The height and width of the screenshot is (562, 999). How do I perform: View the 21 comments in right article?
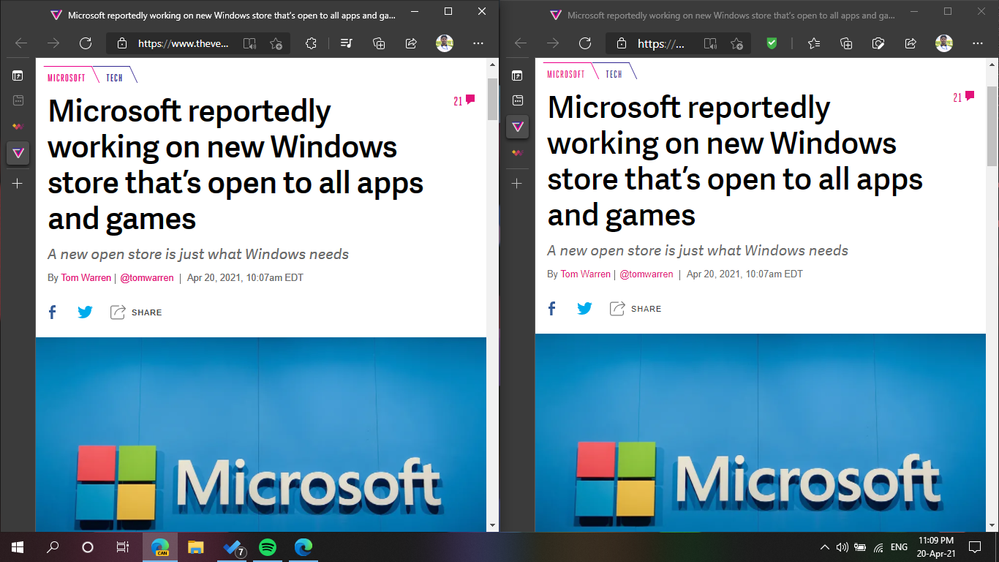click(963, 97)
